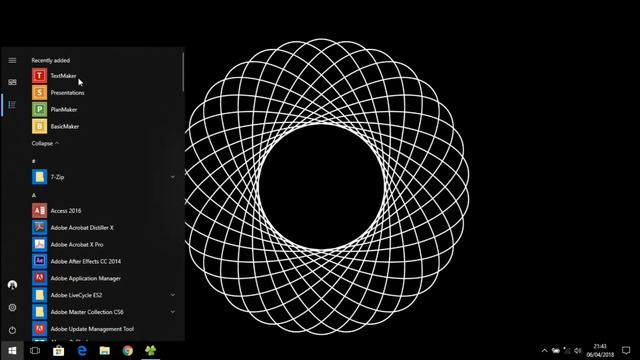Switch to pinned tiles view
The width and height of the screenshot is (640, 360).
(x=12, y=82)
